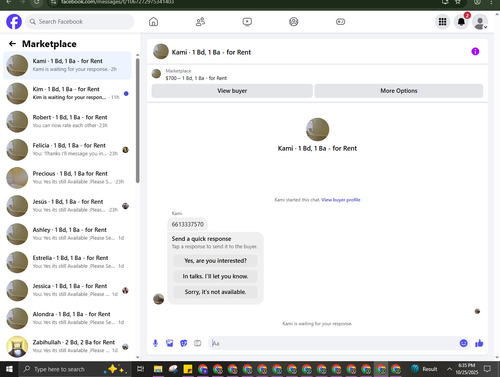500x377 pixels.
Task: Open the Kim conversation
Action: pos(67,93)
